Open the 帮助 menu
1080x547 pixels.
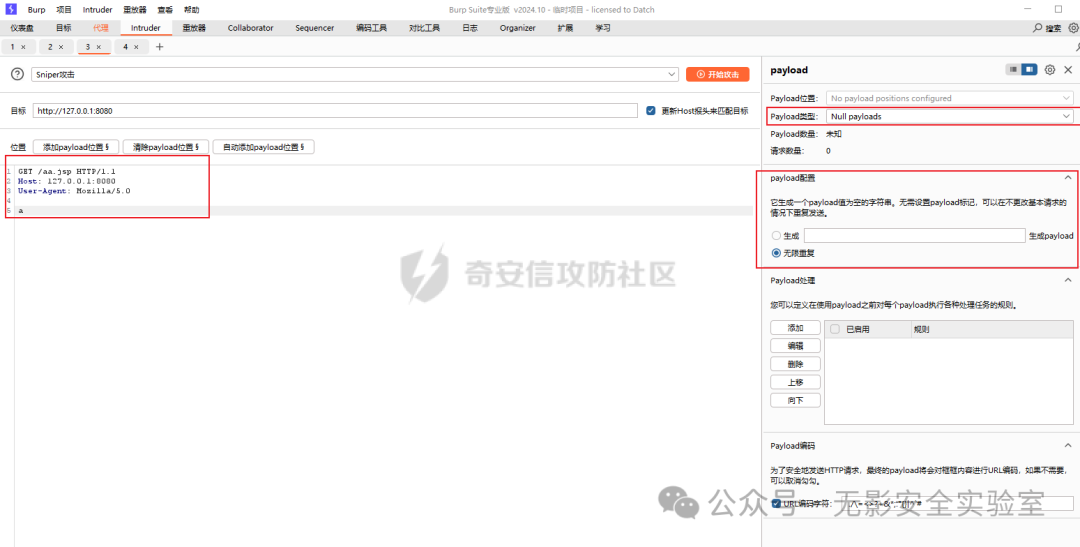coord(191,10)
